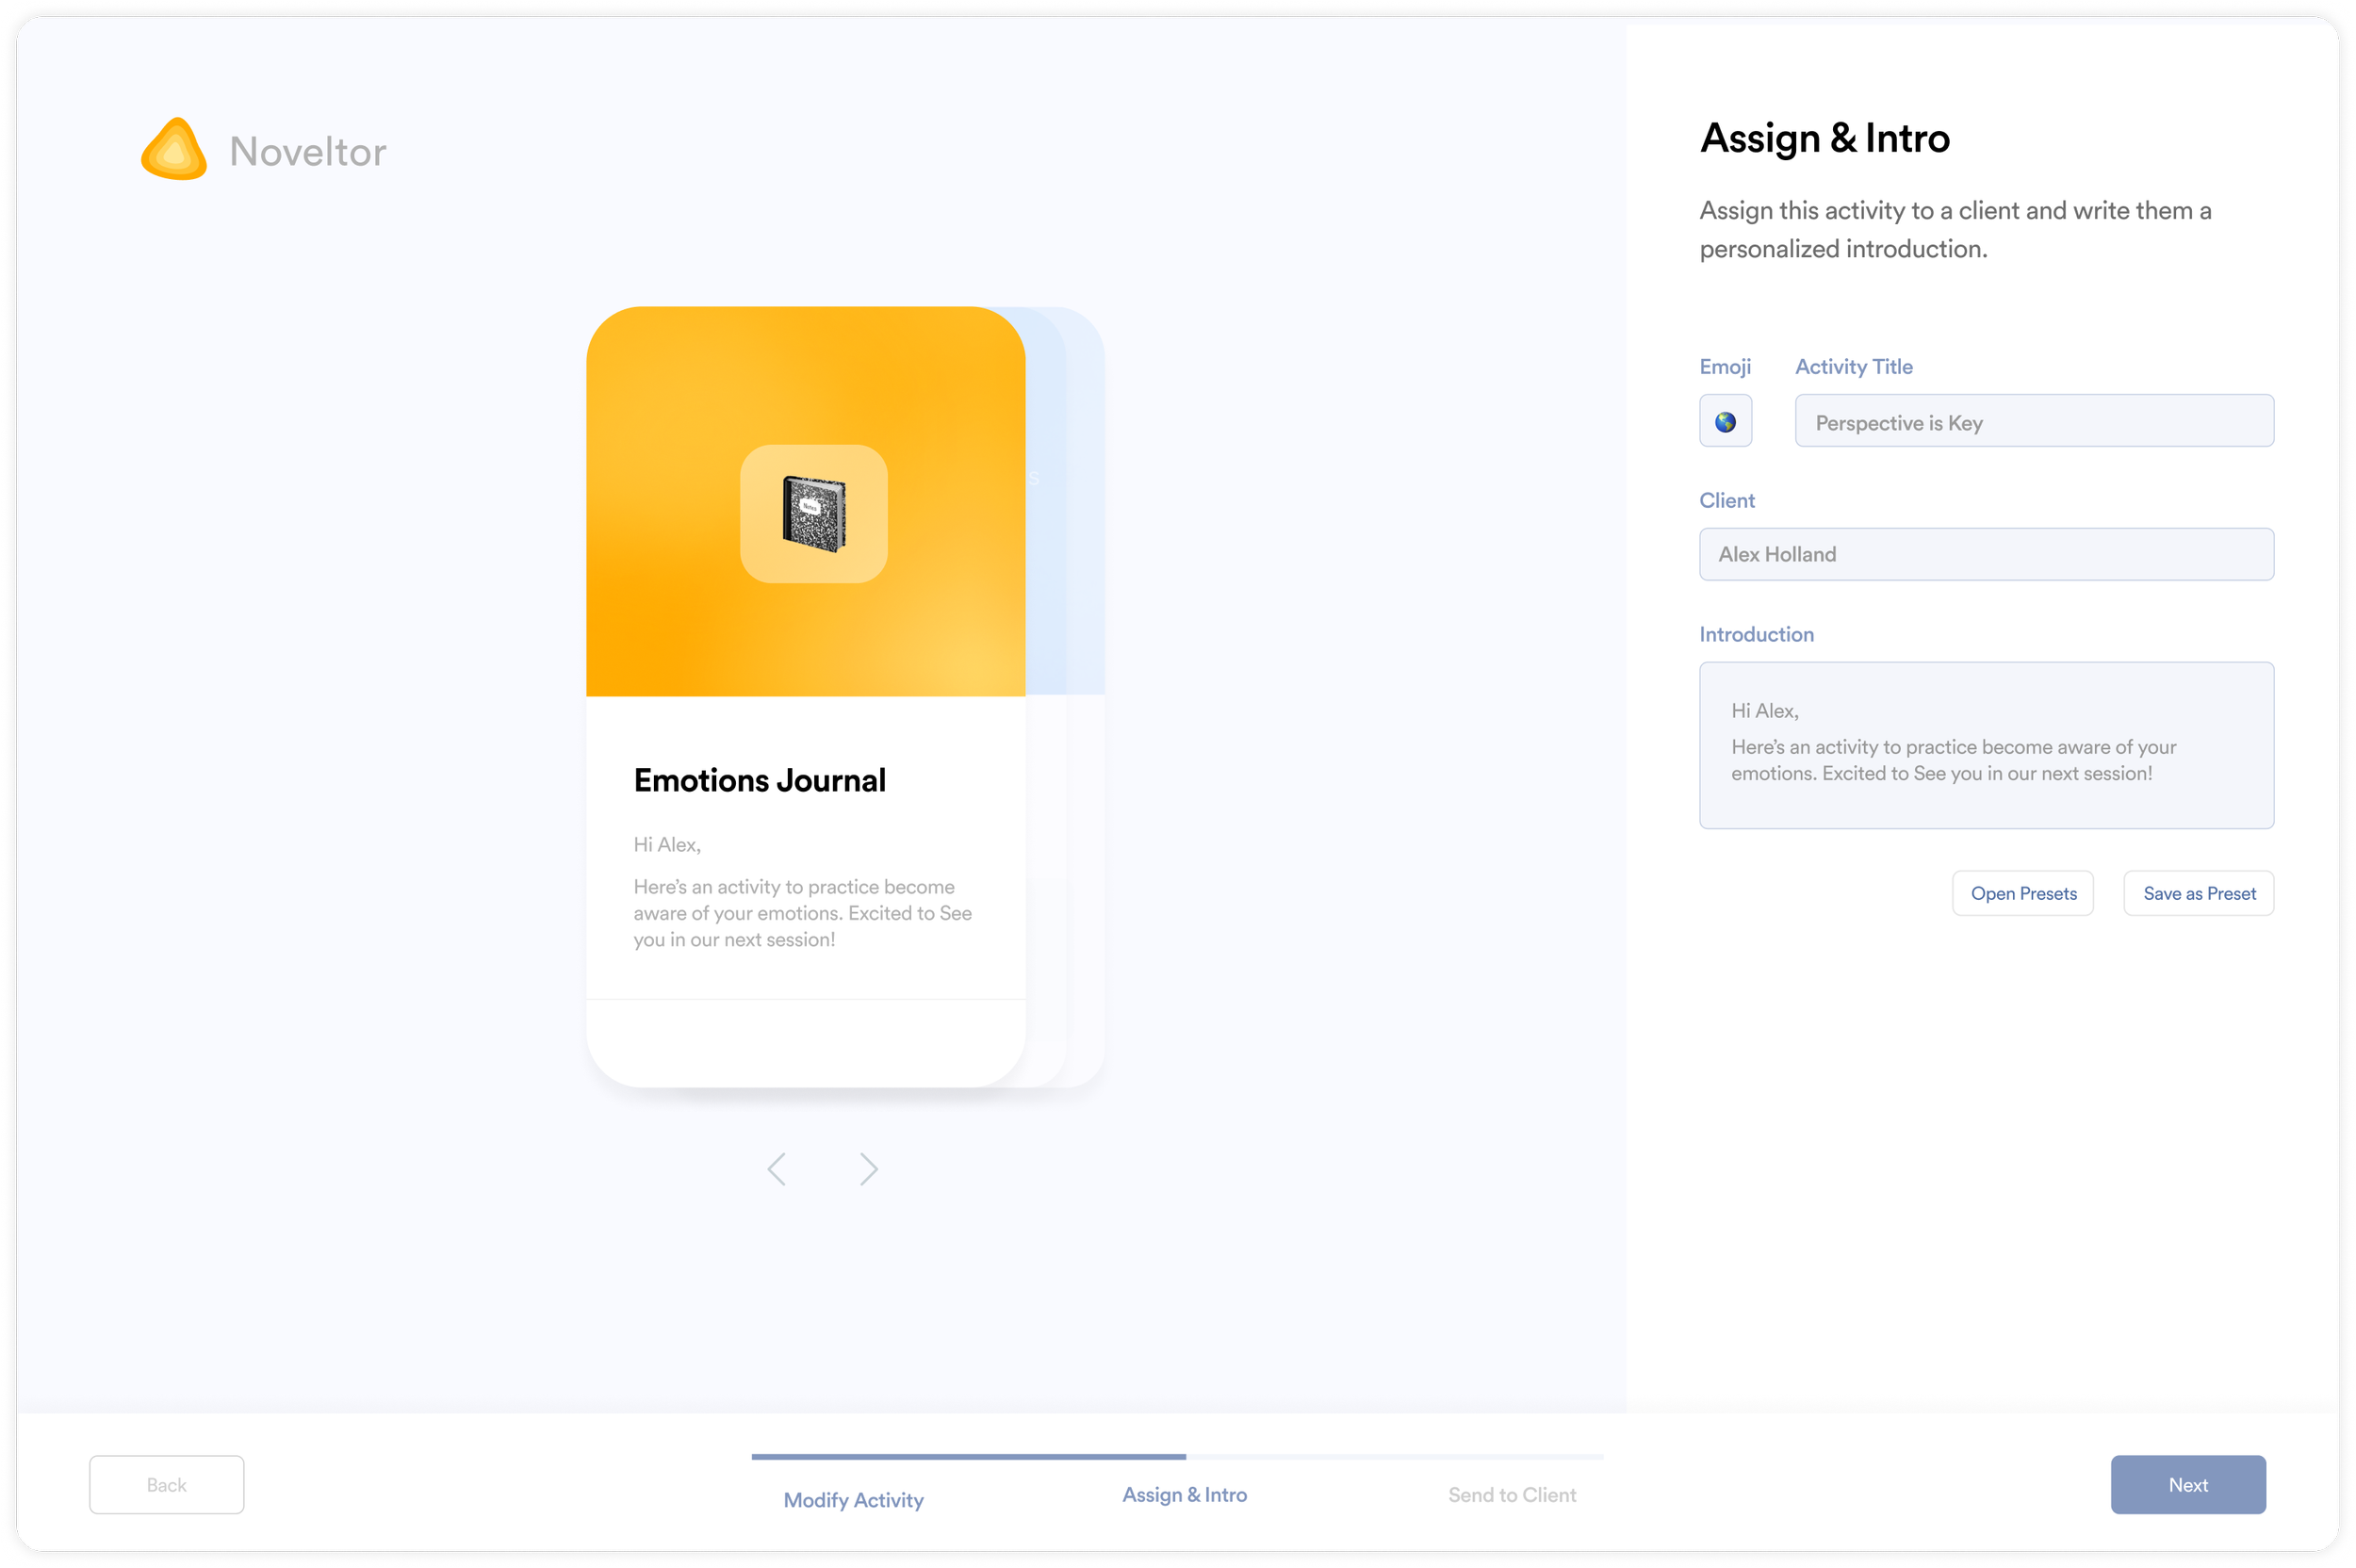Select the Client field showing Alex Holland
Screen dimensions: 2356x1568
(1986, 554)
